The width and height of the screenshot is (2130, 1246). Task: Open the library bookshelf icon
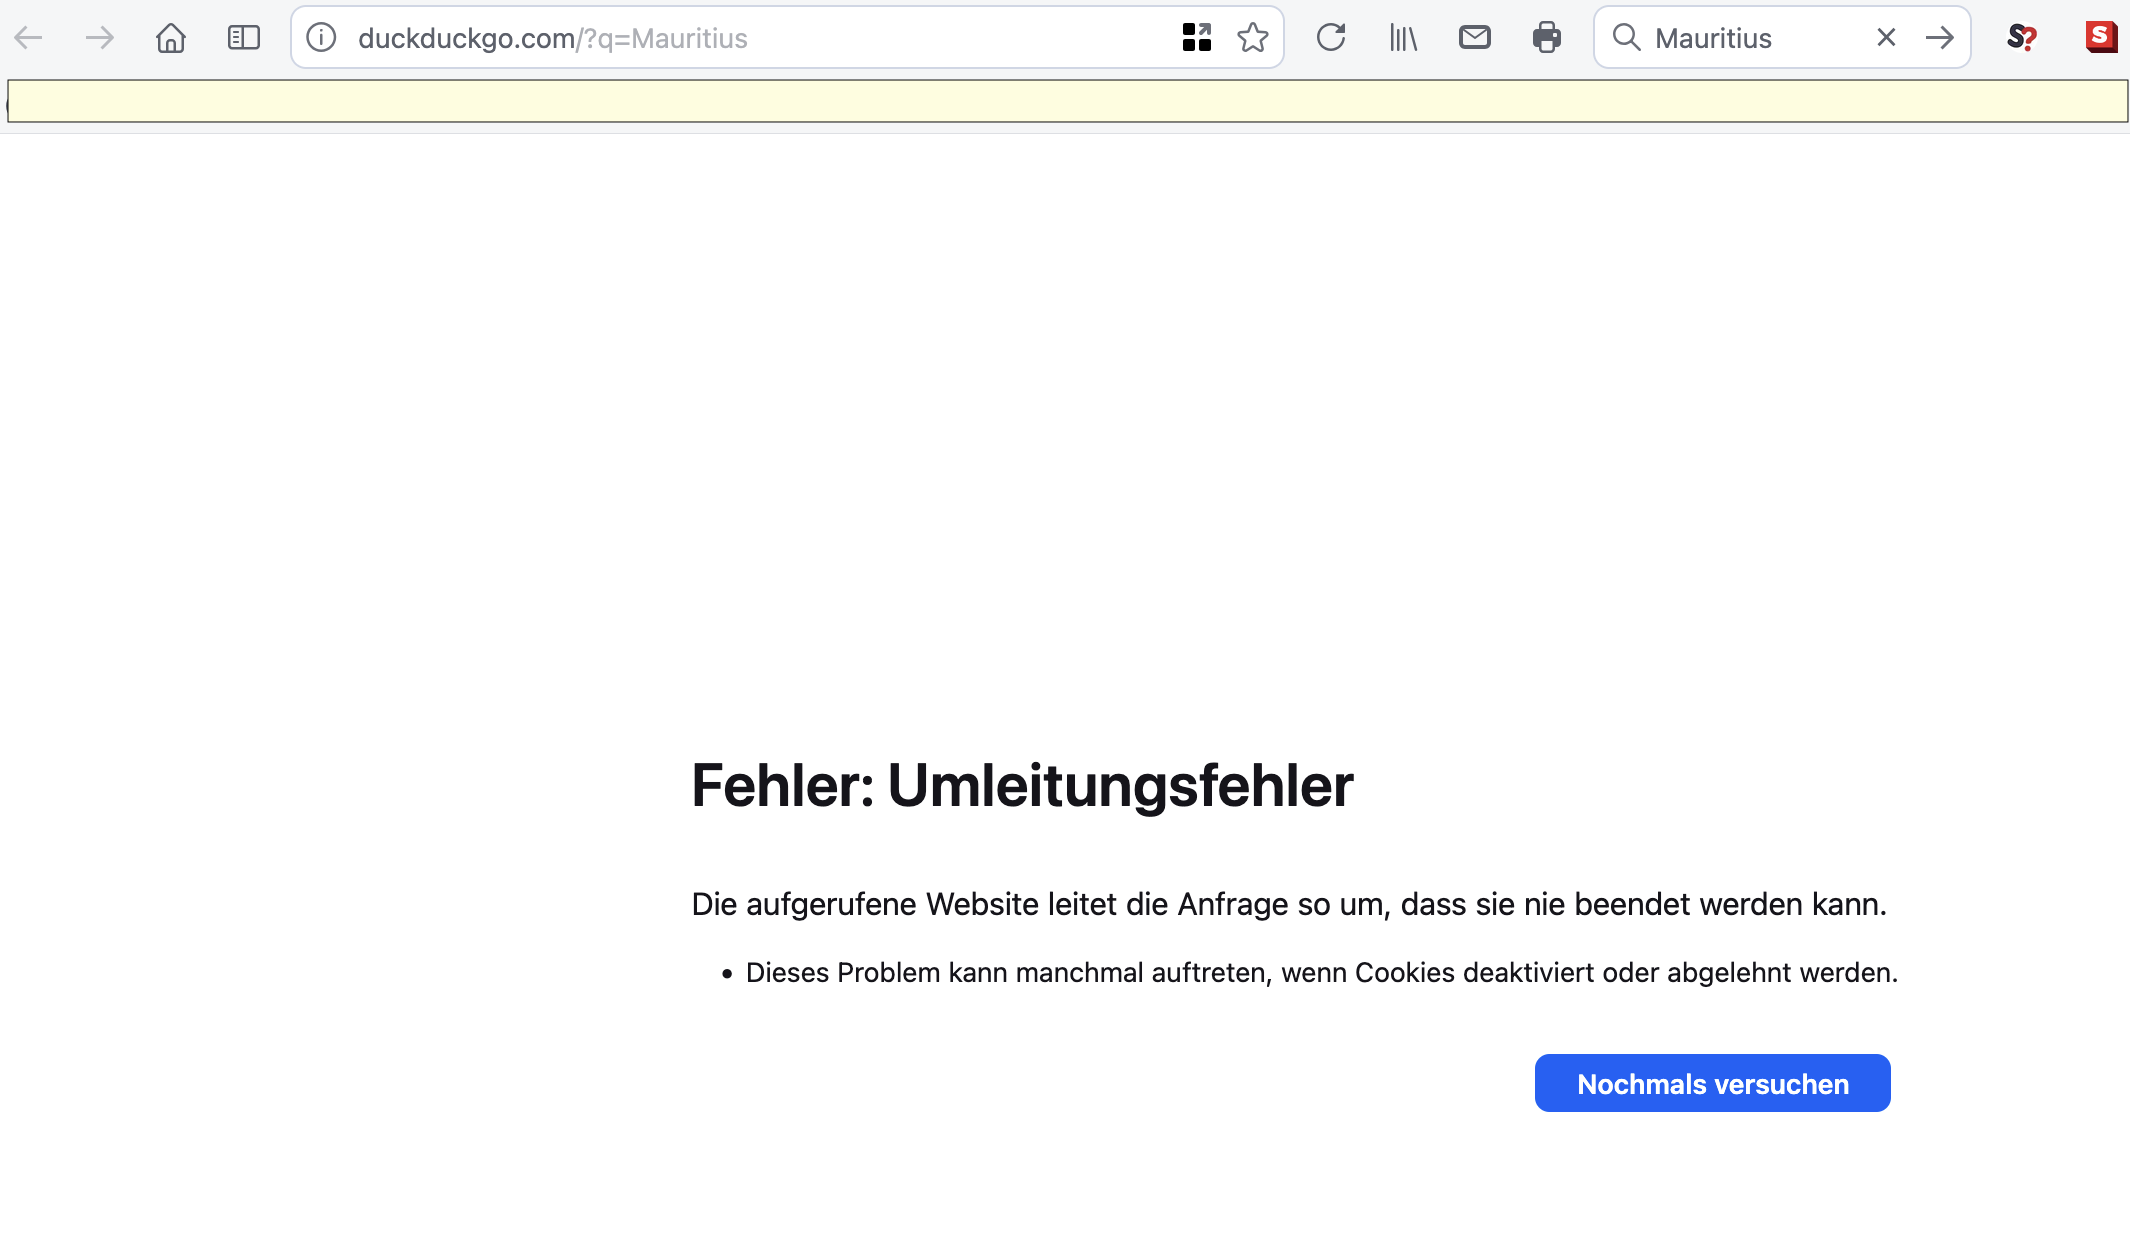[1403, 38]
